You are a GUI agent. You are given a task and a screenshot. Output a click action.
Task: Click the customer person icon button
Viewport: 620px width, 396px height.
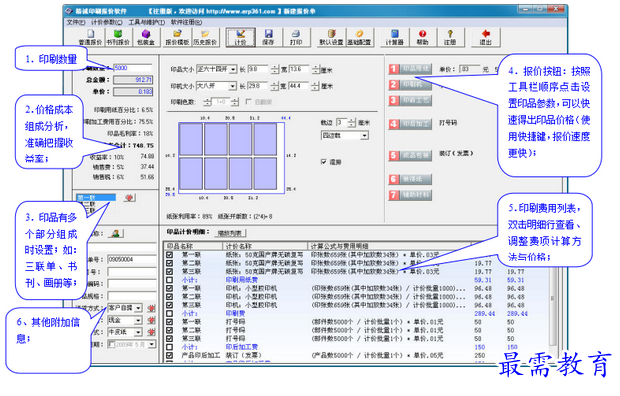pyautogui.click(x=115, y=233)
